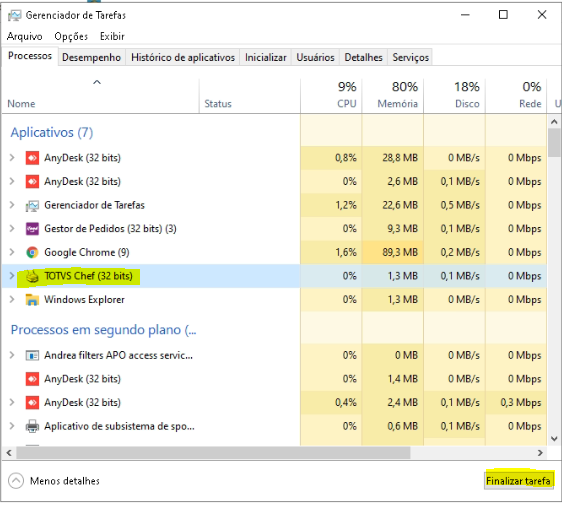Screen dimensions: 562x505
Task: Click the 0,3 Mbps network value
Action: 521,402
